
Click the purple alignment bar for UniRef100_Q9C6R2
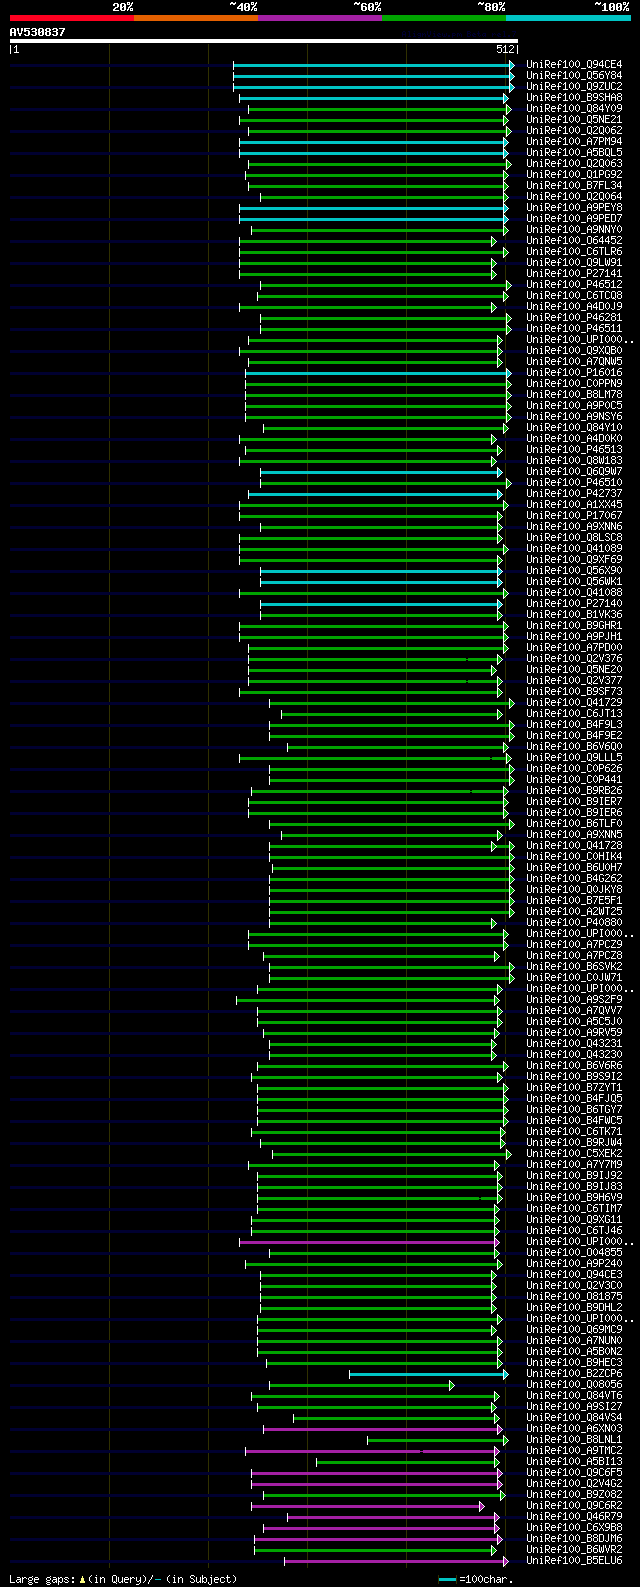[x=368, y=1506]
